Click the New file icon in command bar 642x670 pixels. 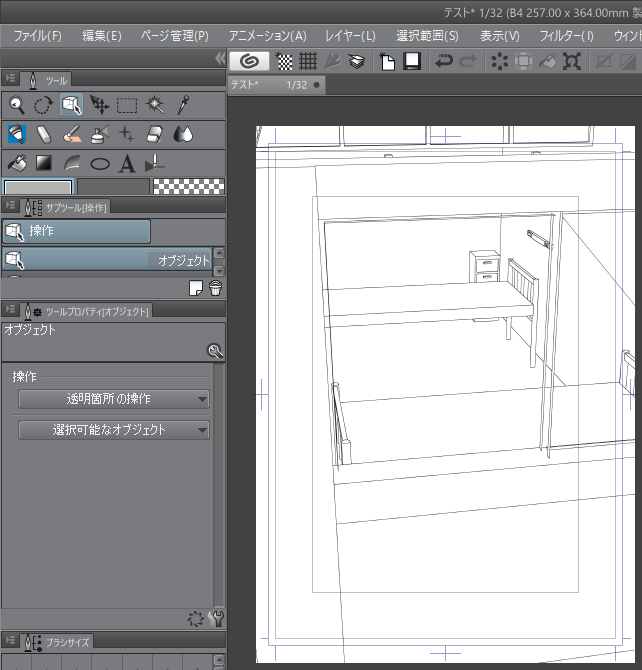tap(387, 62)
